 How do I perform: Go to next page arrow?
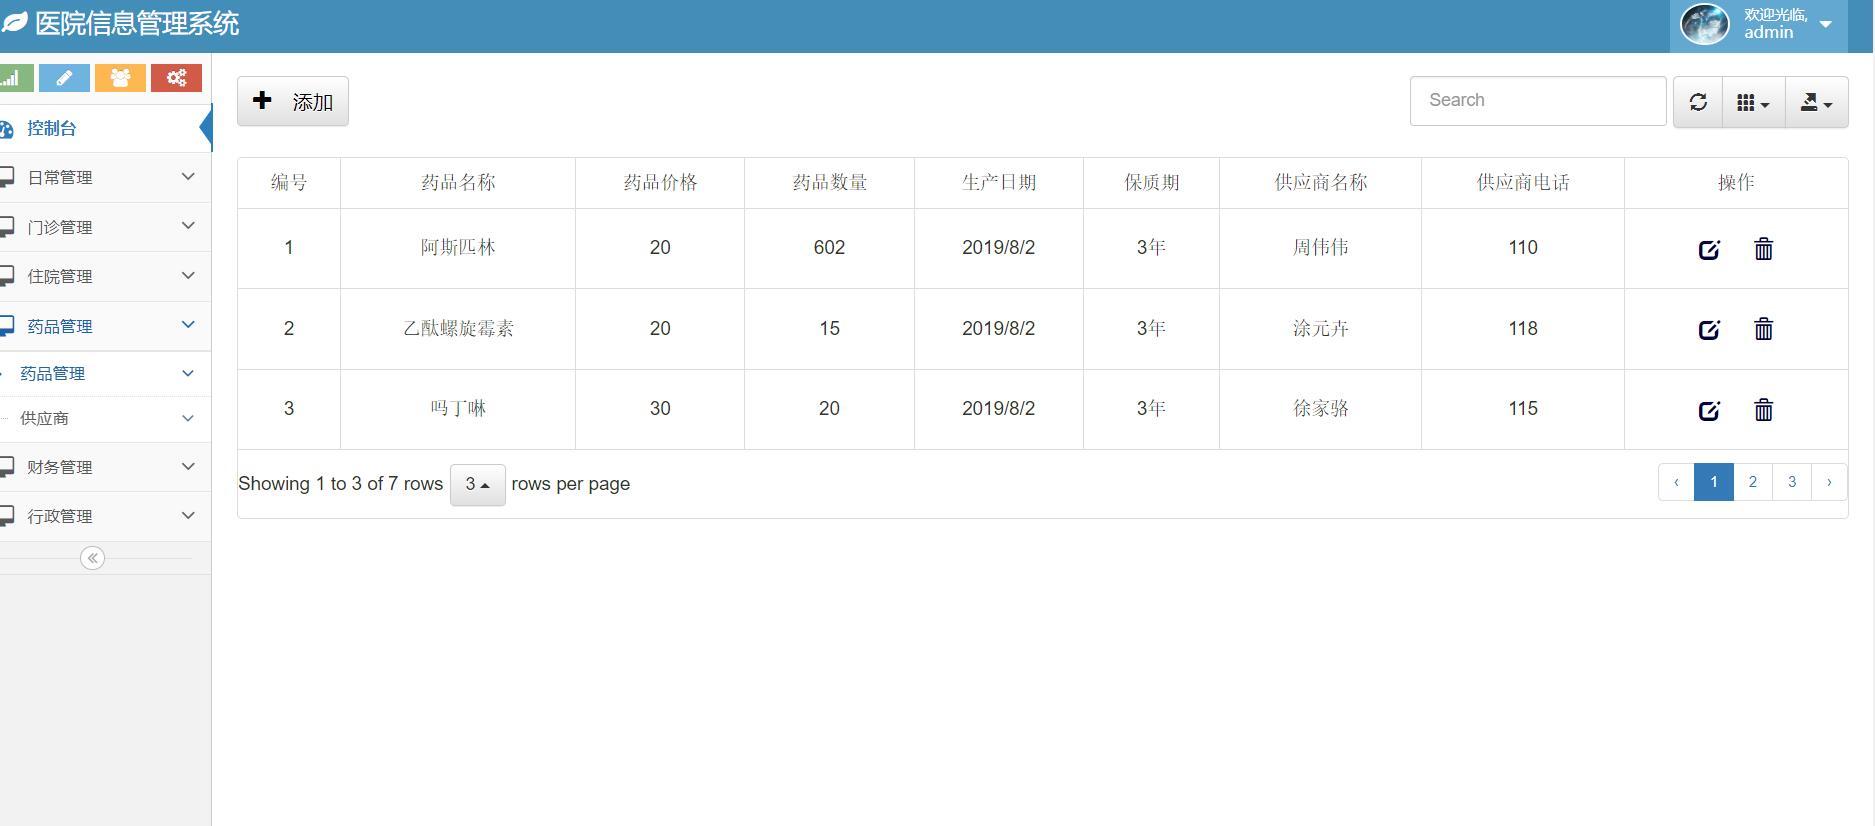click(x=1830, y=482)
